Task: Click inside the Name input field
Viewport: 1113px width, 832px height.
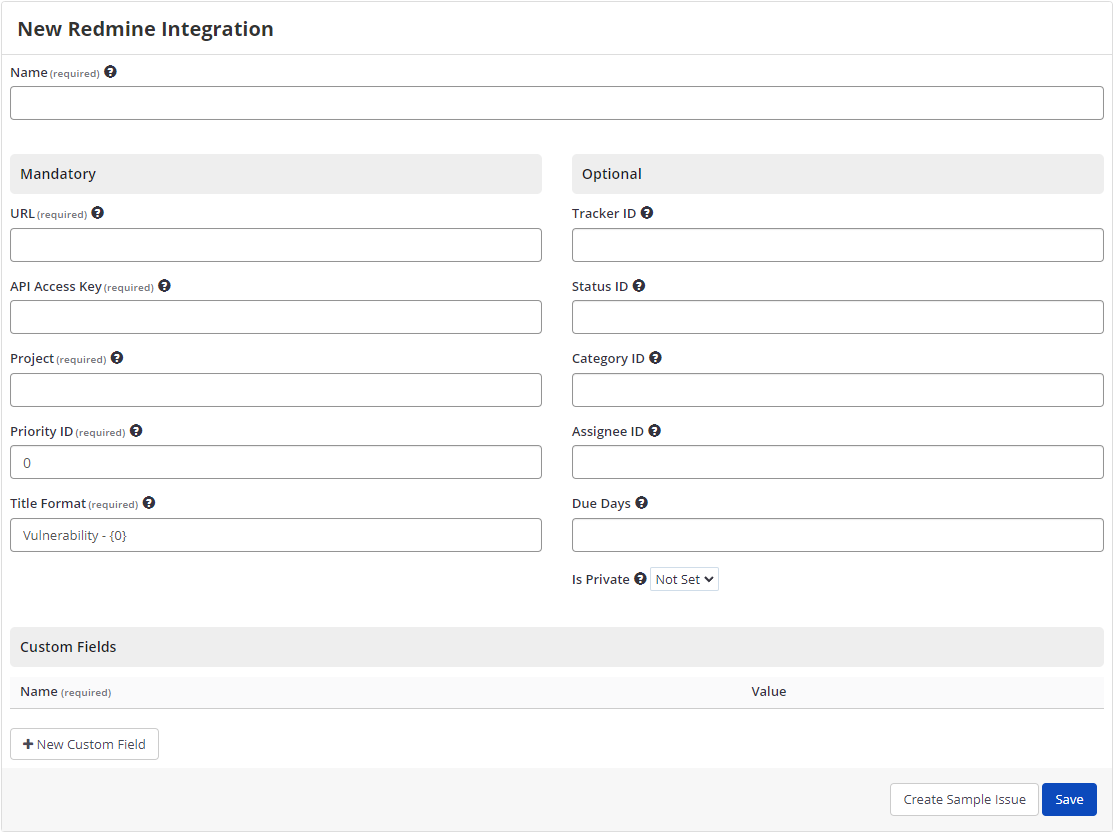Action: [556, 102]
